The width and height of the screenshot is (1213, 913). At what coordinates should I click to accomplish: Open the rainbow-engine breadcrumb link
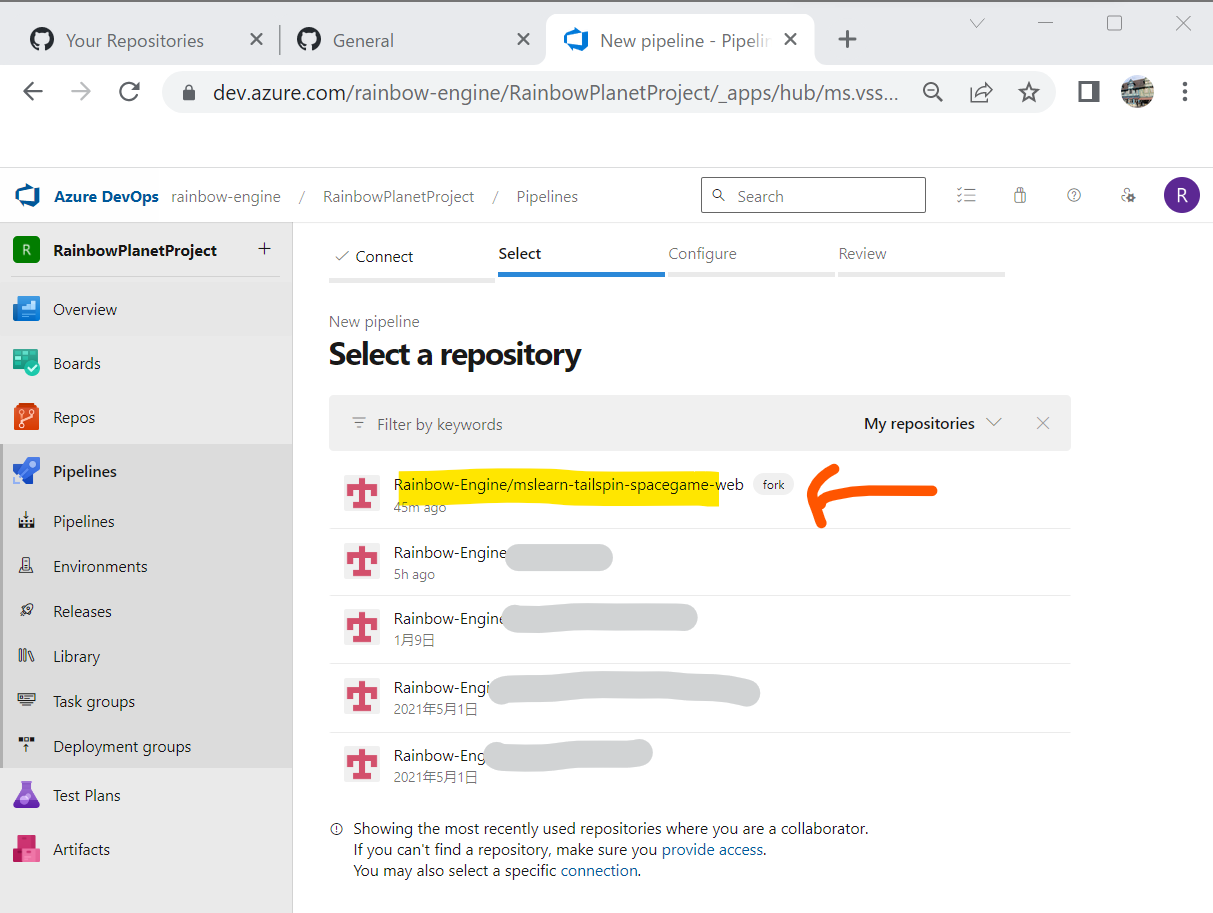click(226, 196)
